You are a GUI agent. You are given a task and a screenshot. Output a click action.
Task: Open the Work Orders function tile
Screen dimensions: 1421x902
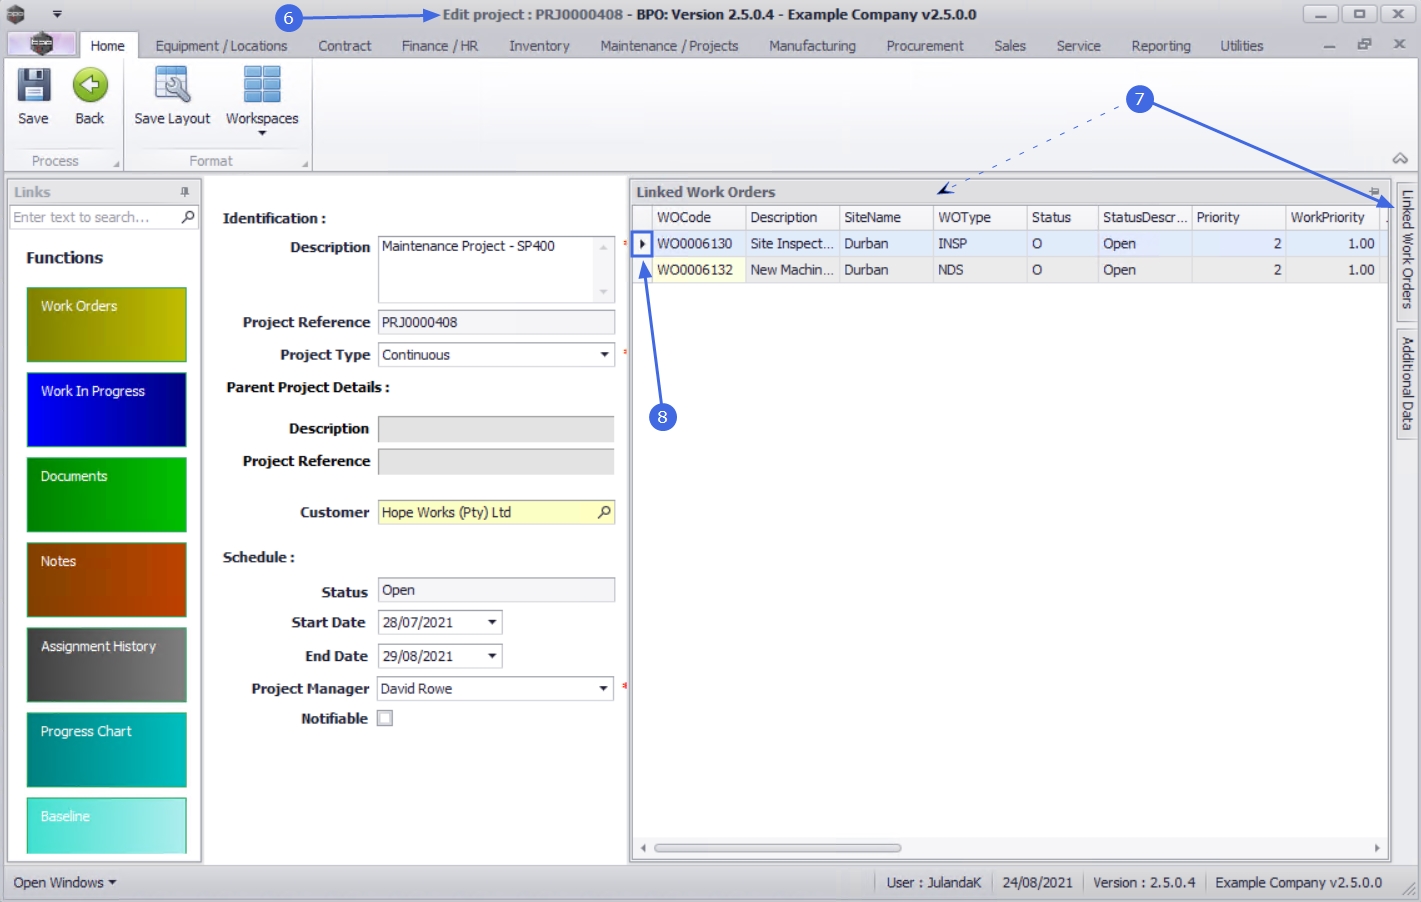pyautogui.click(x=106, y=324)
